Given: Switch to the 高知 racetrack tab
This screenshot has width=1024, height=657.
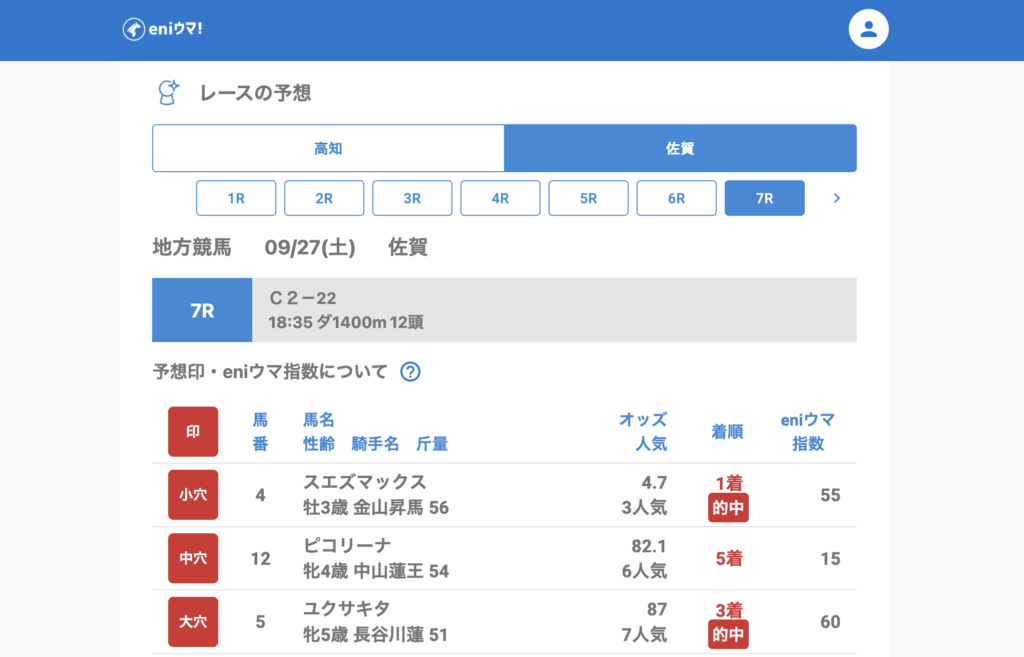Looking at the screenshot, I should (x=328, y=148).
